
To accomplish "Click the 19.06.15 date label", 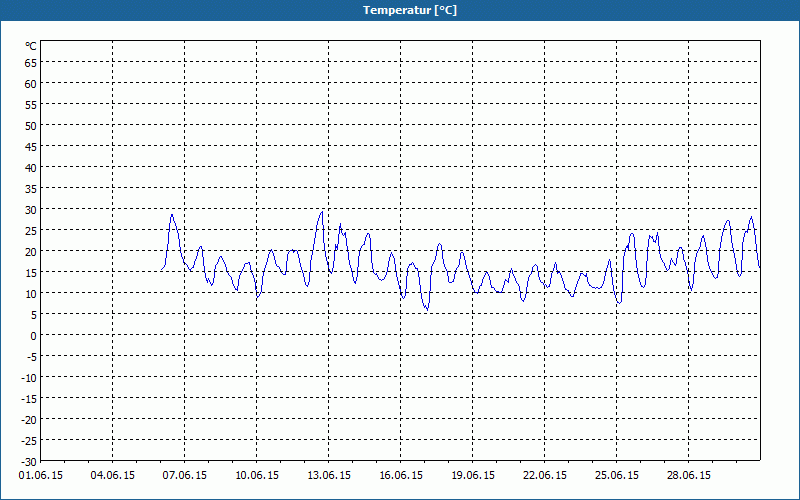I will tap(472, 476).
